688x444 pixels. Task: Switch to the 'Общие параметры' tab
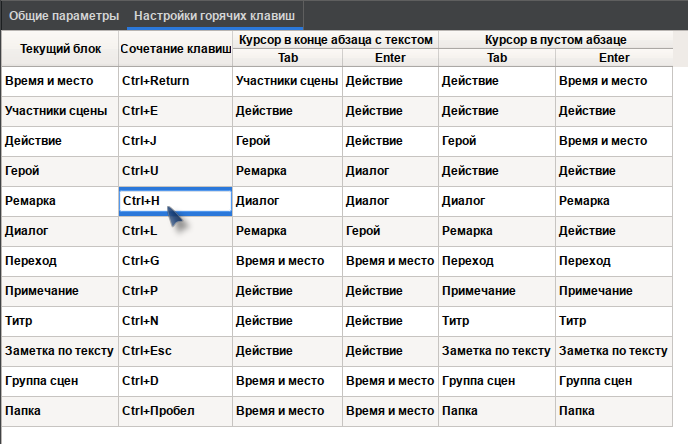(64, 16)
